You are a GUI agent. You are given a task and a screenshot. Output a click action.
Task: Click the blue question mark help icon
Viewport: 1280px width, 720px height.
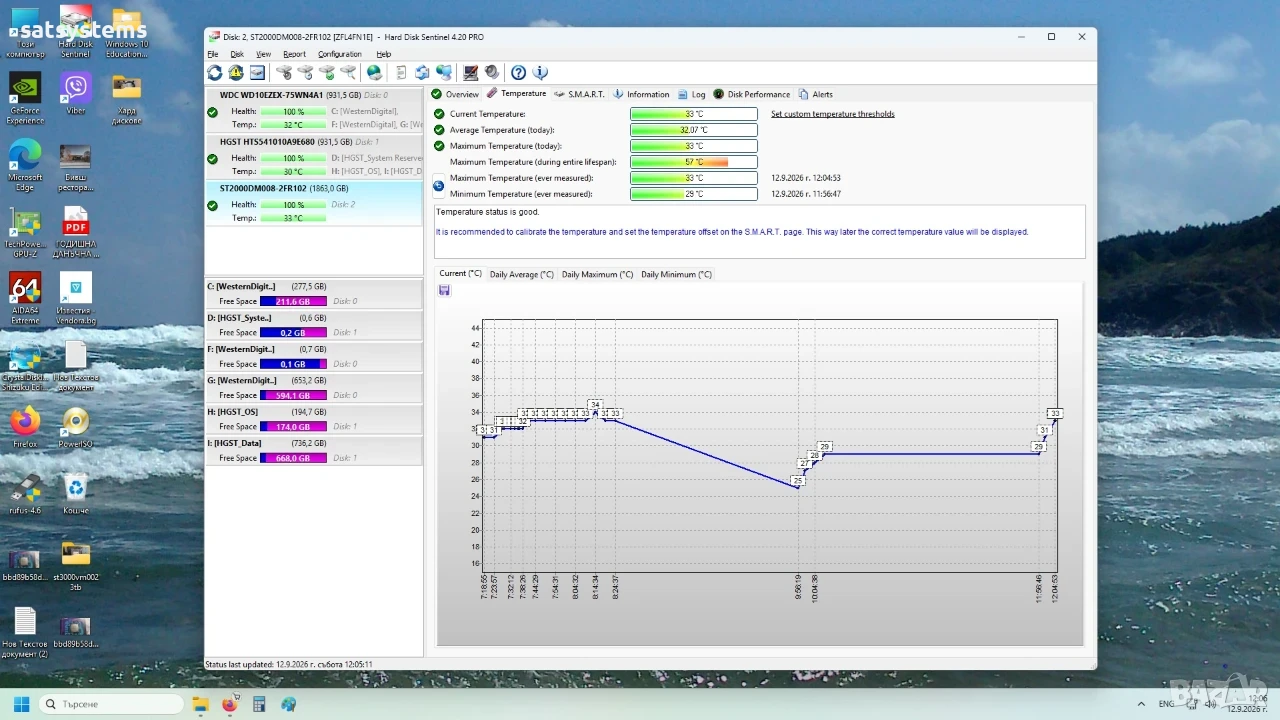518,72
